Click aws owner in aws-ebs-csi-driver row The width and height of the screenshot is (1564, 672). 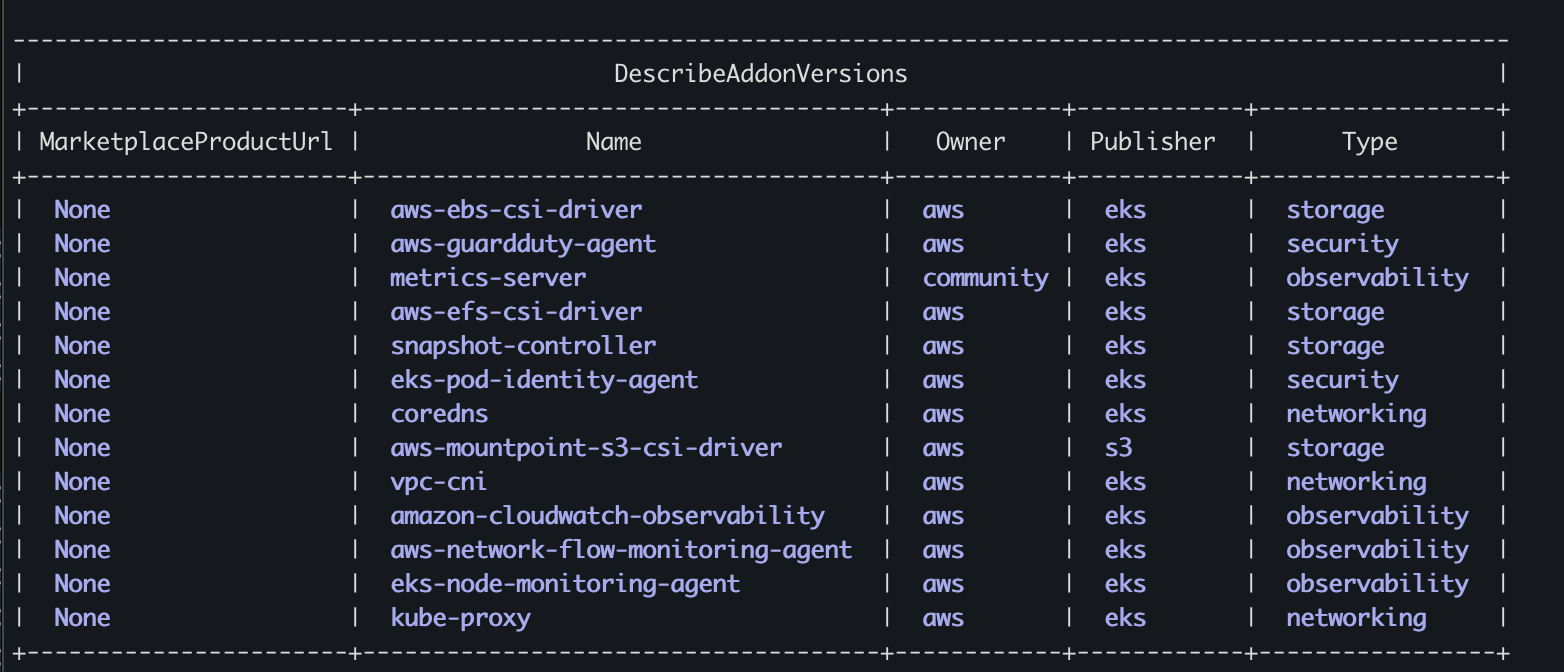click(x=943, y=210)
